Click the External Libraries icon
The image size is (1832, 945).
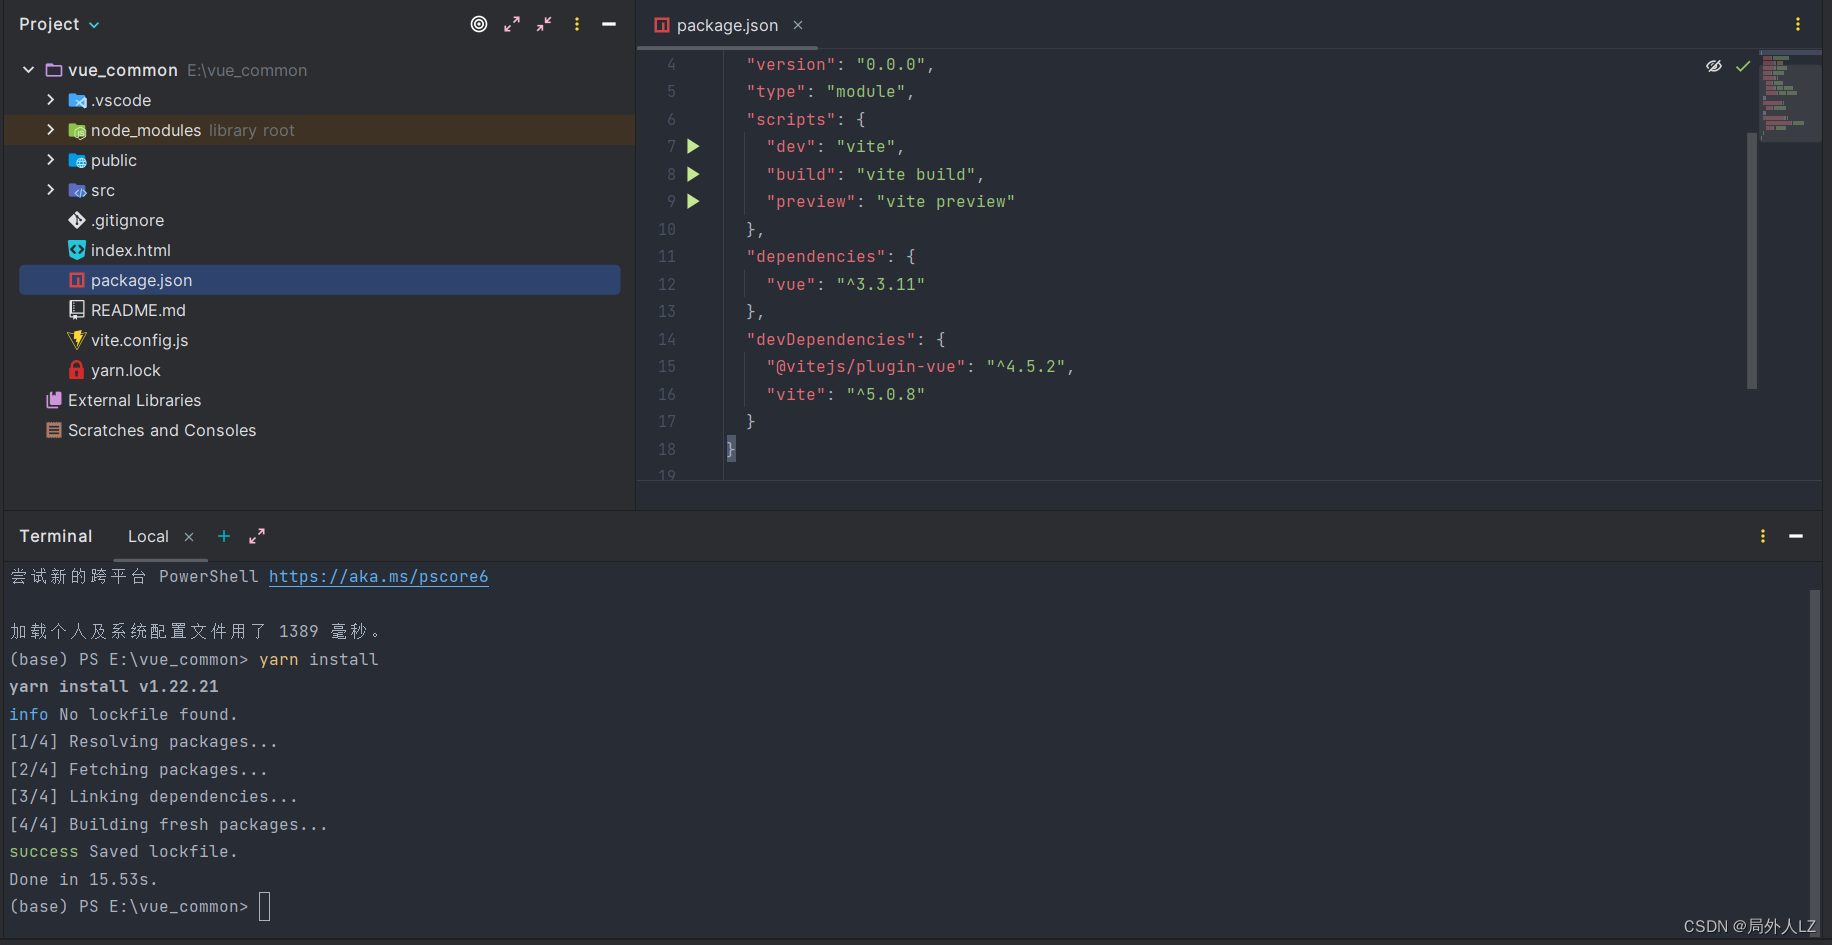point(54,400)
